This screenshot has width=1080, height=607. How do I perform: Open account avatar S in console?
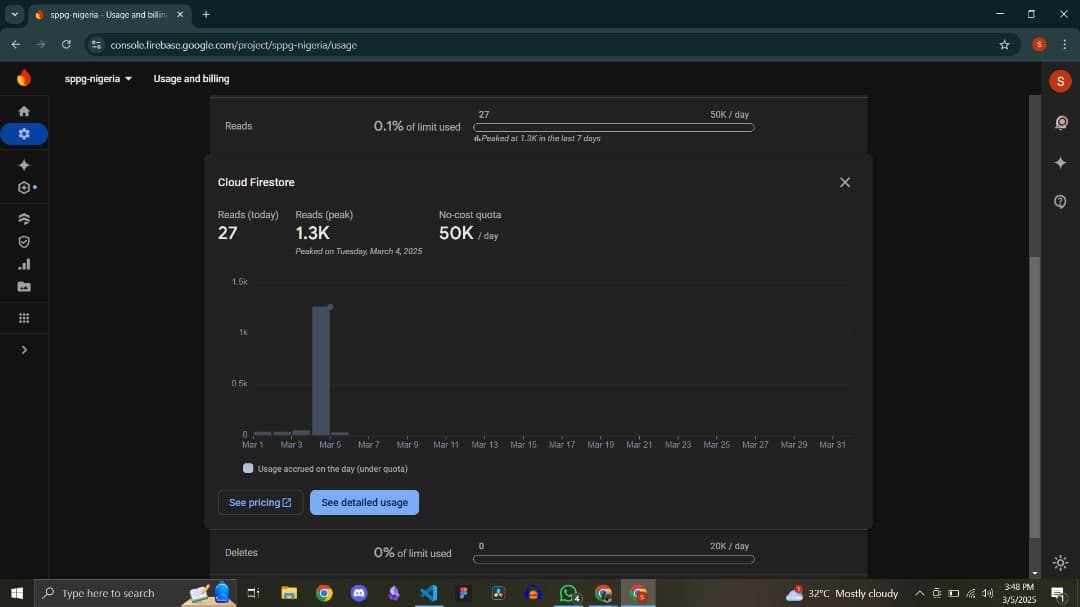click(x=1060, y=81)
